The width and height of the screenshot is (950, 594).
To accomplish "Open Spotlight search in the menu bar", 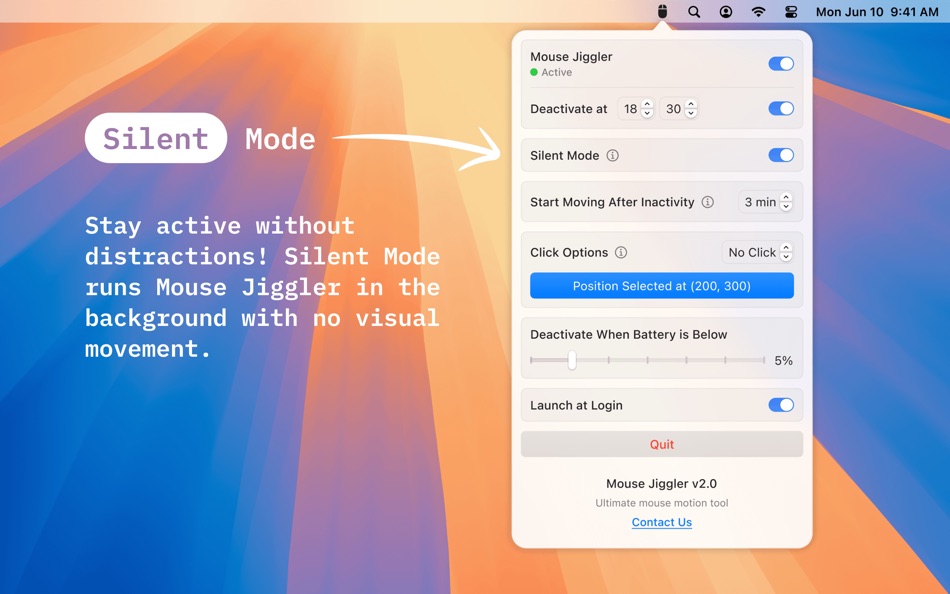I will coord(694,12).
